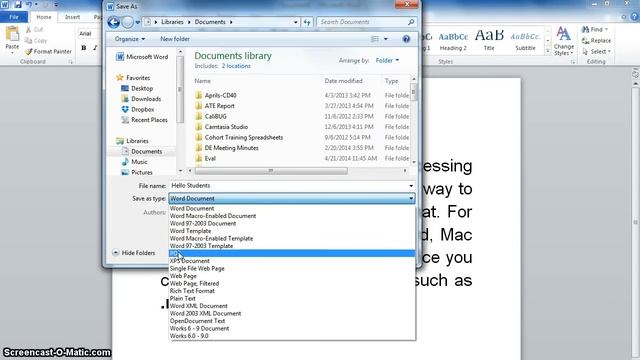Click Hide Folders button
Image resolution: width=640 pixels, height=360 pixels.
(x=134, y=253)
